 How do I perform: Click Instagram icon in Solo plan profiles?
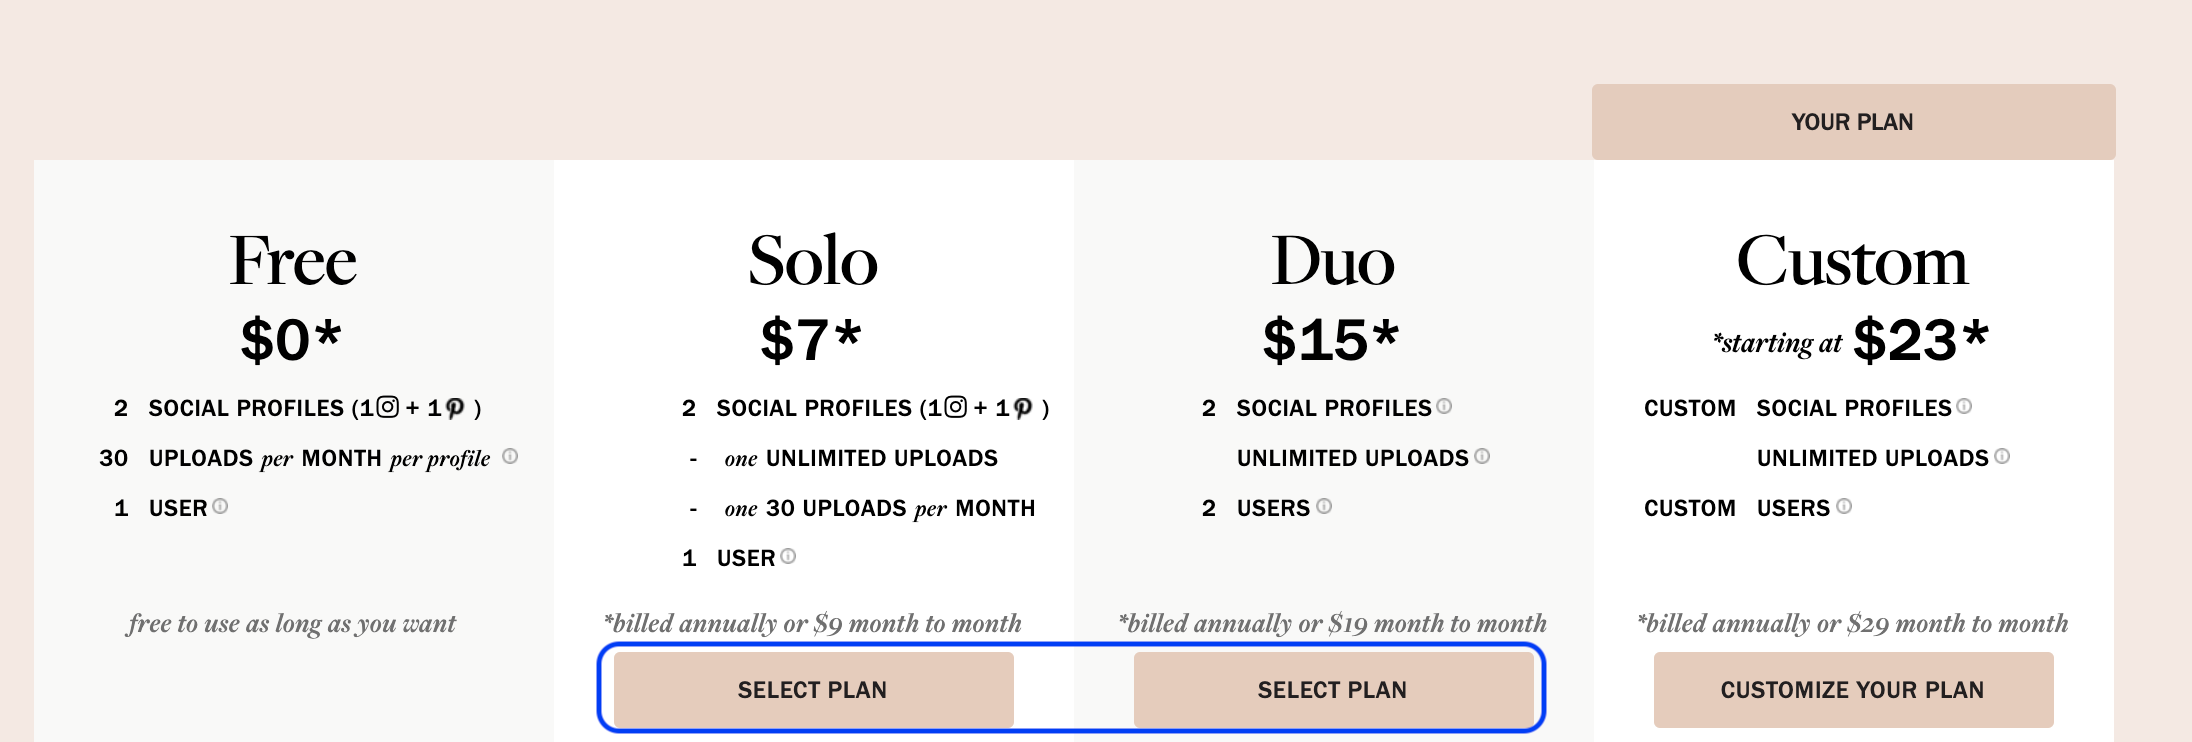pos(956,407)
